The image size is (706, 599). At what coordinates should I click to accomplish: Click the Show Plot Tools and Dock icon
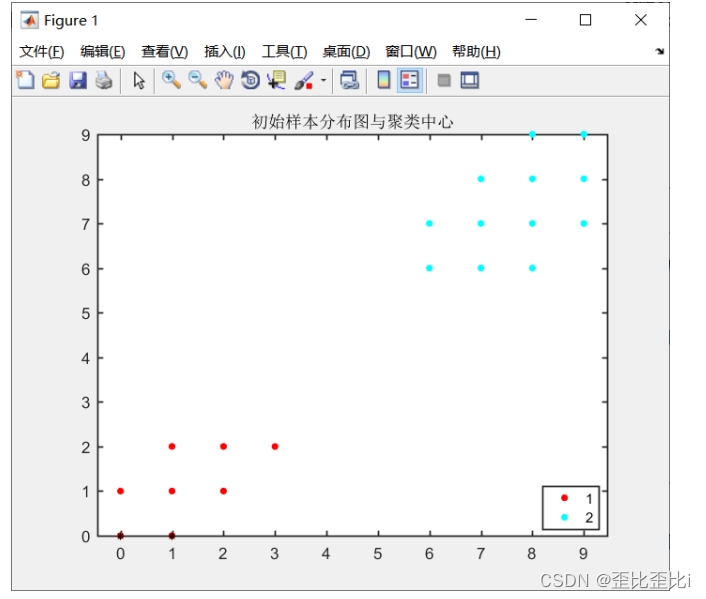[470, 80]
